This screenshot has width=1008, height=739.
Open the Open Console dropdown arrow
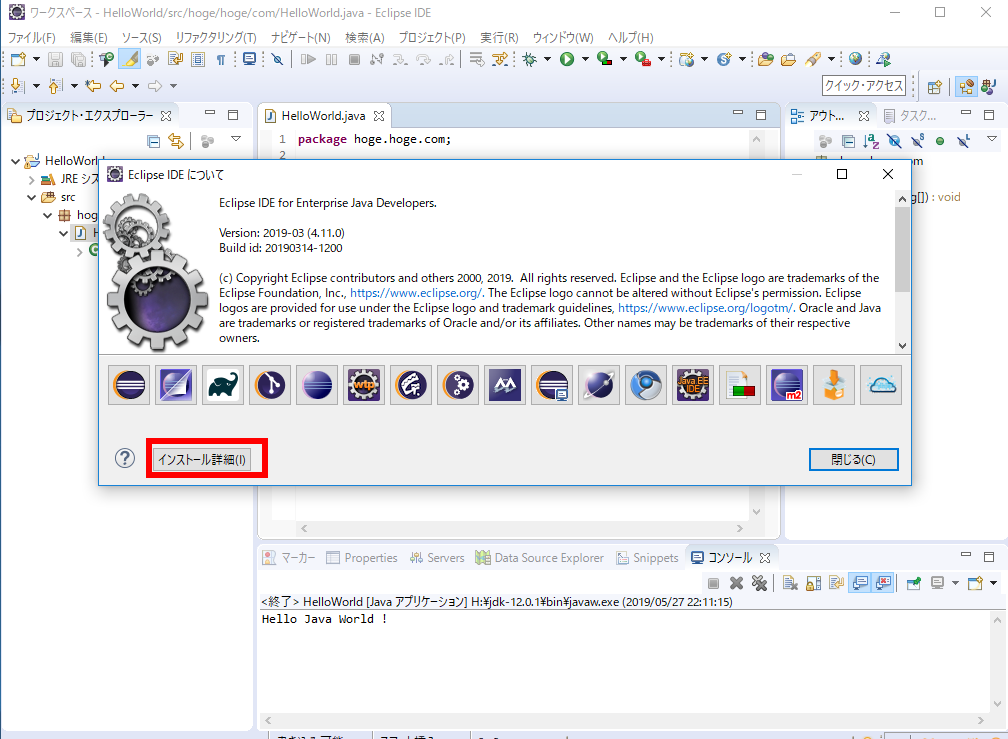point(993,583)
